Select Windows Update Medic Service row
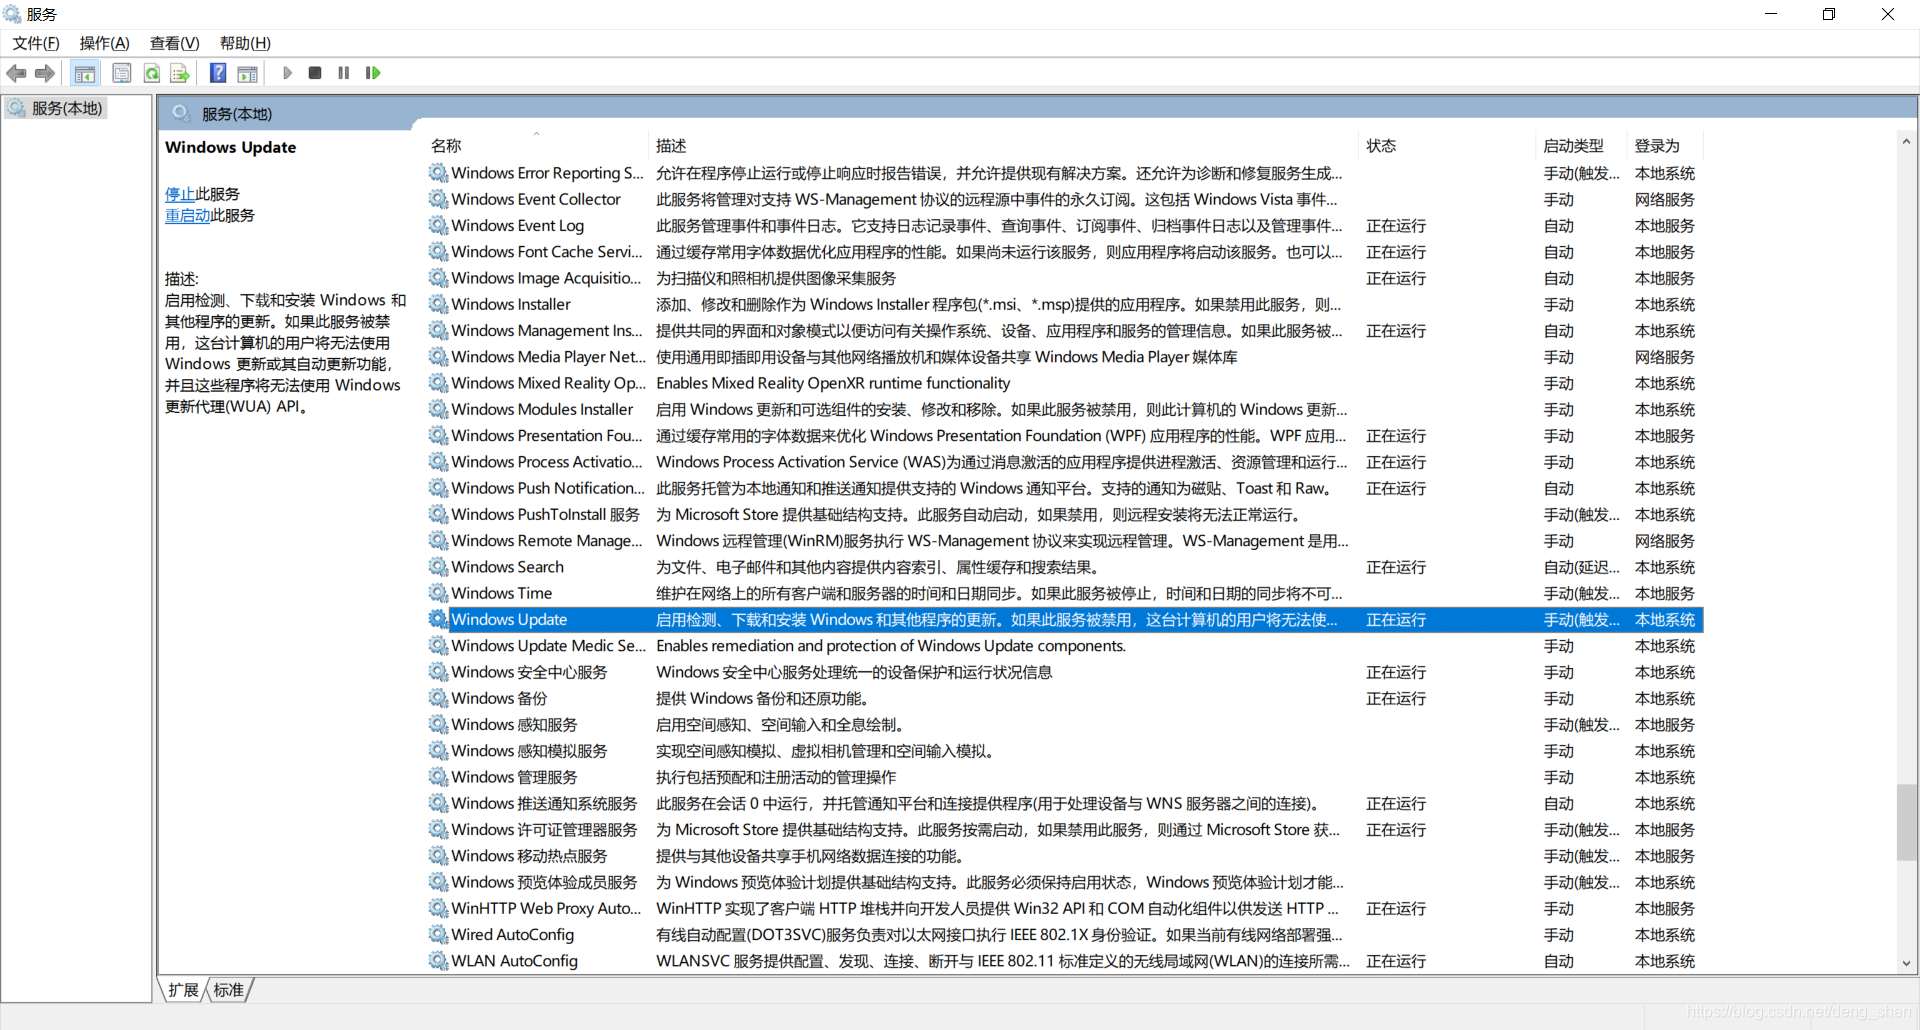This screenshot has width=1920, height=1030. [x=1065, y=646]
